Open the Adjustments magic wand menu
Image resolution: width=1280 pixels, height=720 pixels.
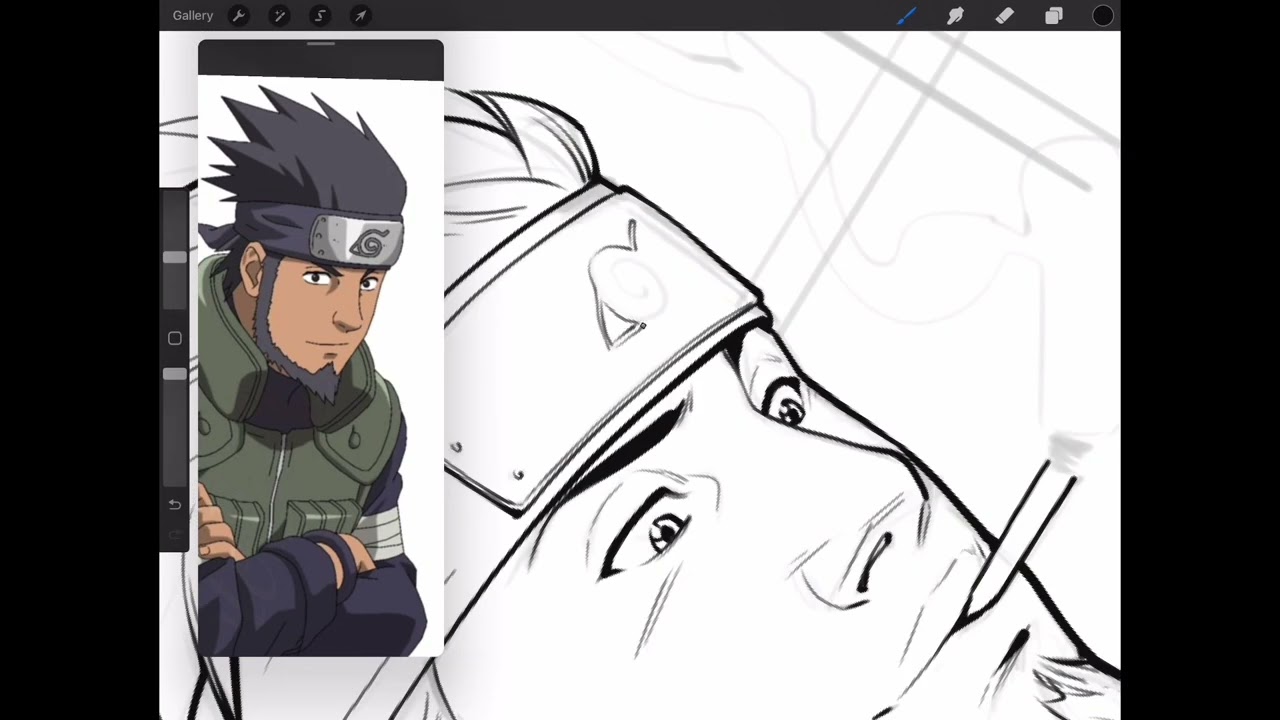pos(280,16)
